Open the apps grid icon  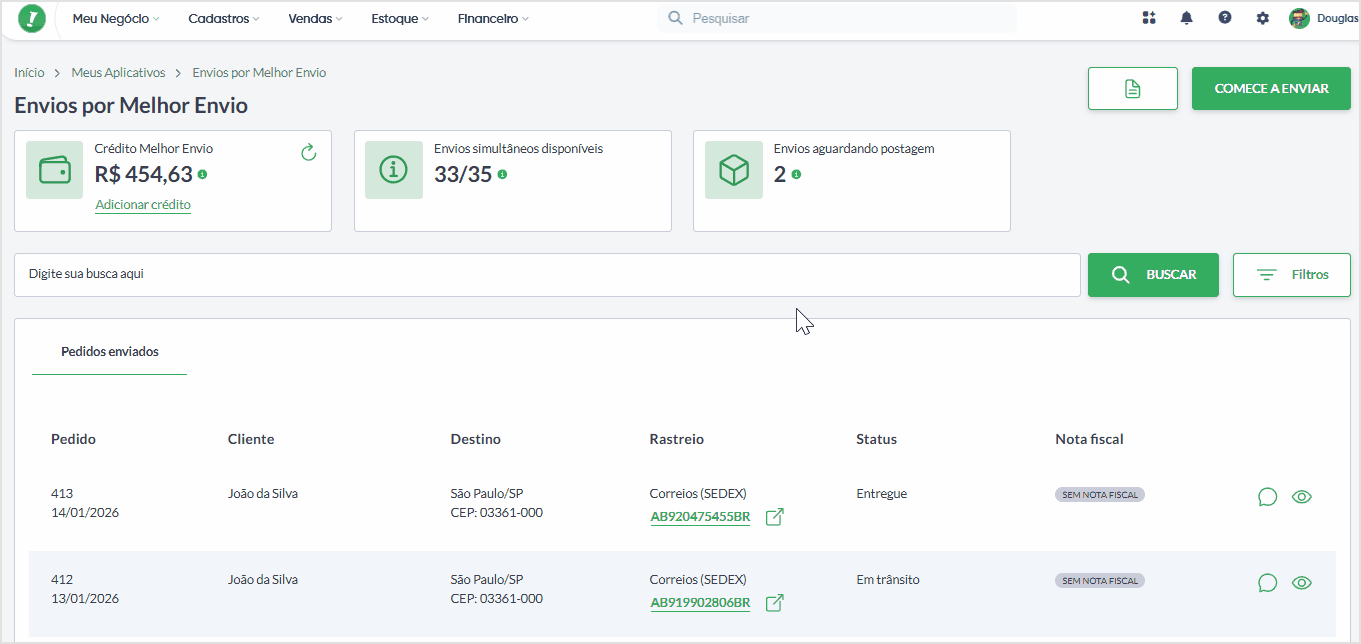(1148, 18)
